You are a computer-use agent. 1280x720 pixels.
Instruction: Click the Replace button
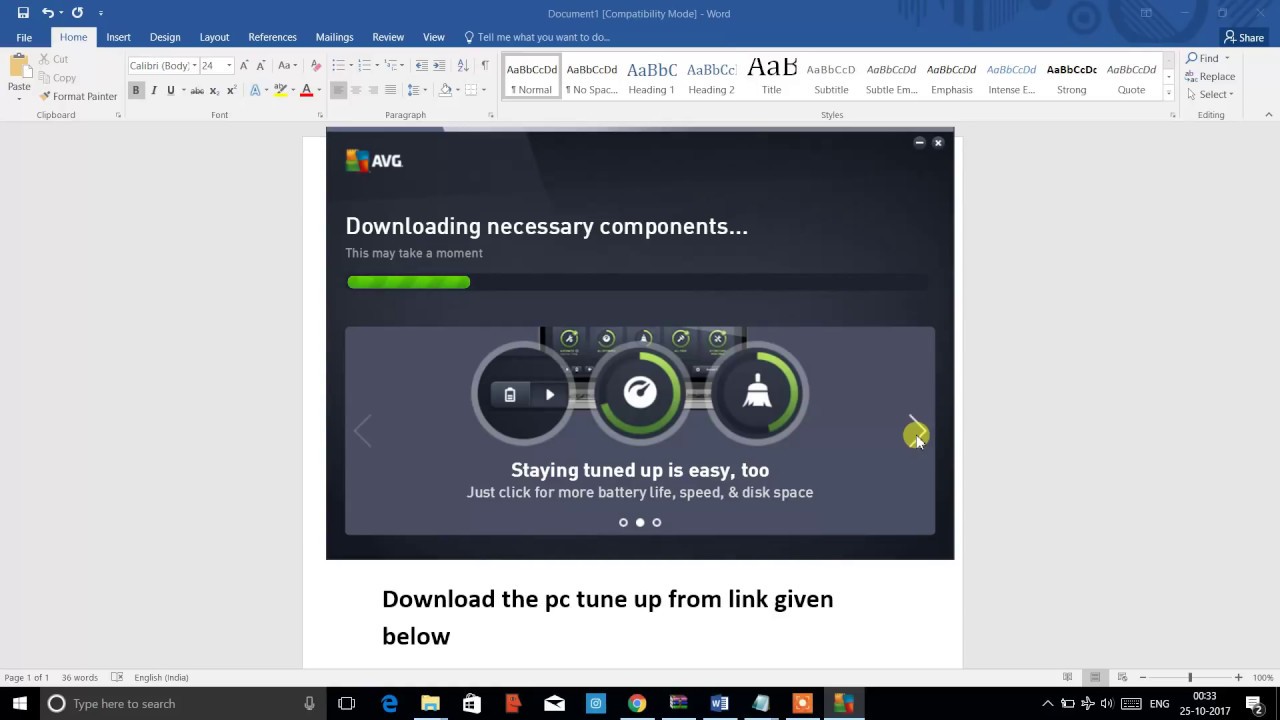(x=1210, y=76)
